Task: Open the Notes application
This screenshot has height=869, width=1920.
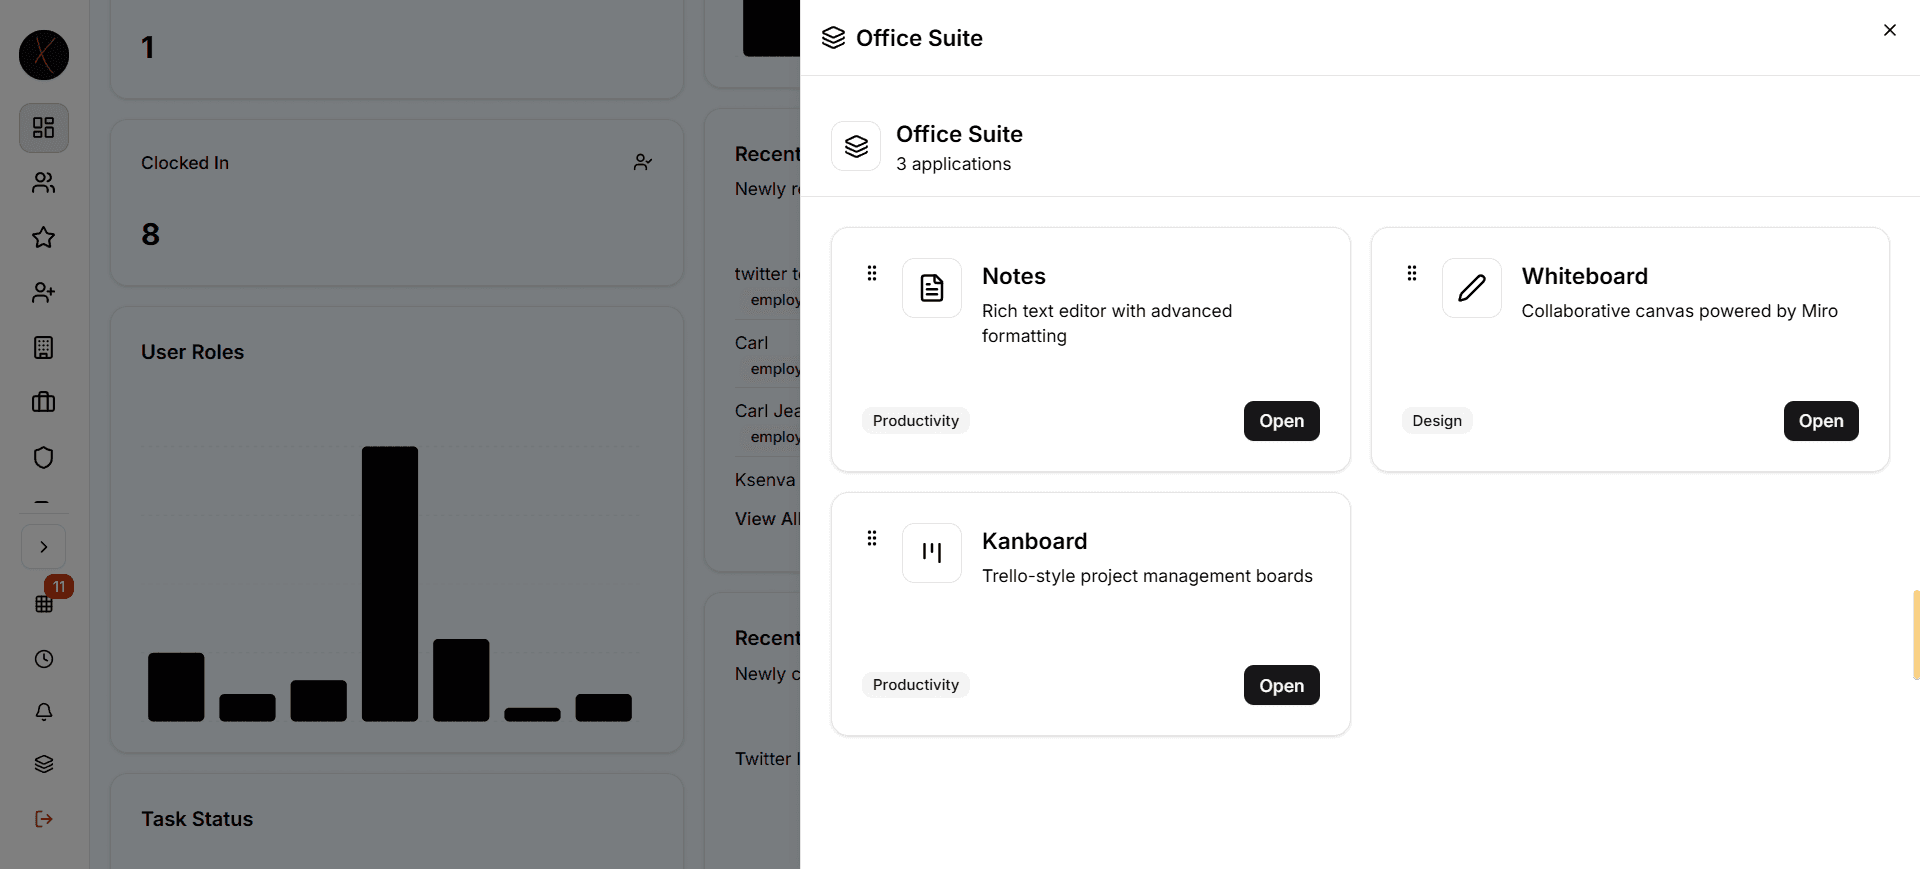Action: 1281,421
